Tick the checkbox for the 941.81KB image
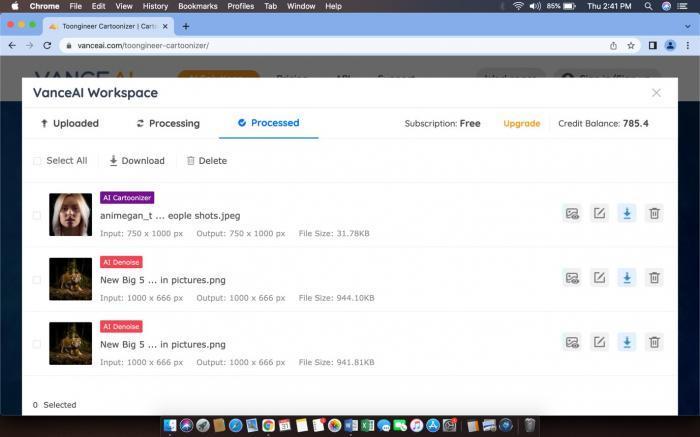Viewport: 700px width, 437px height. pyautogui.click(x=37, y=344)
